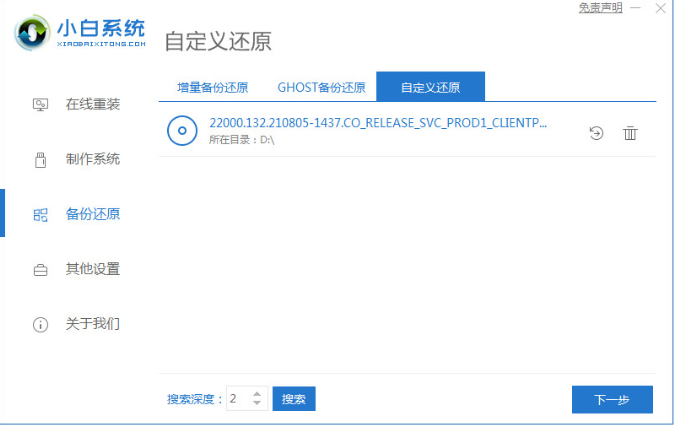Decrease search depth with down arrow

click(x=257, y=404)
